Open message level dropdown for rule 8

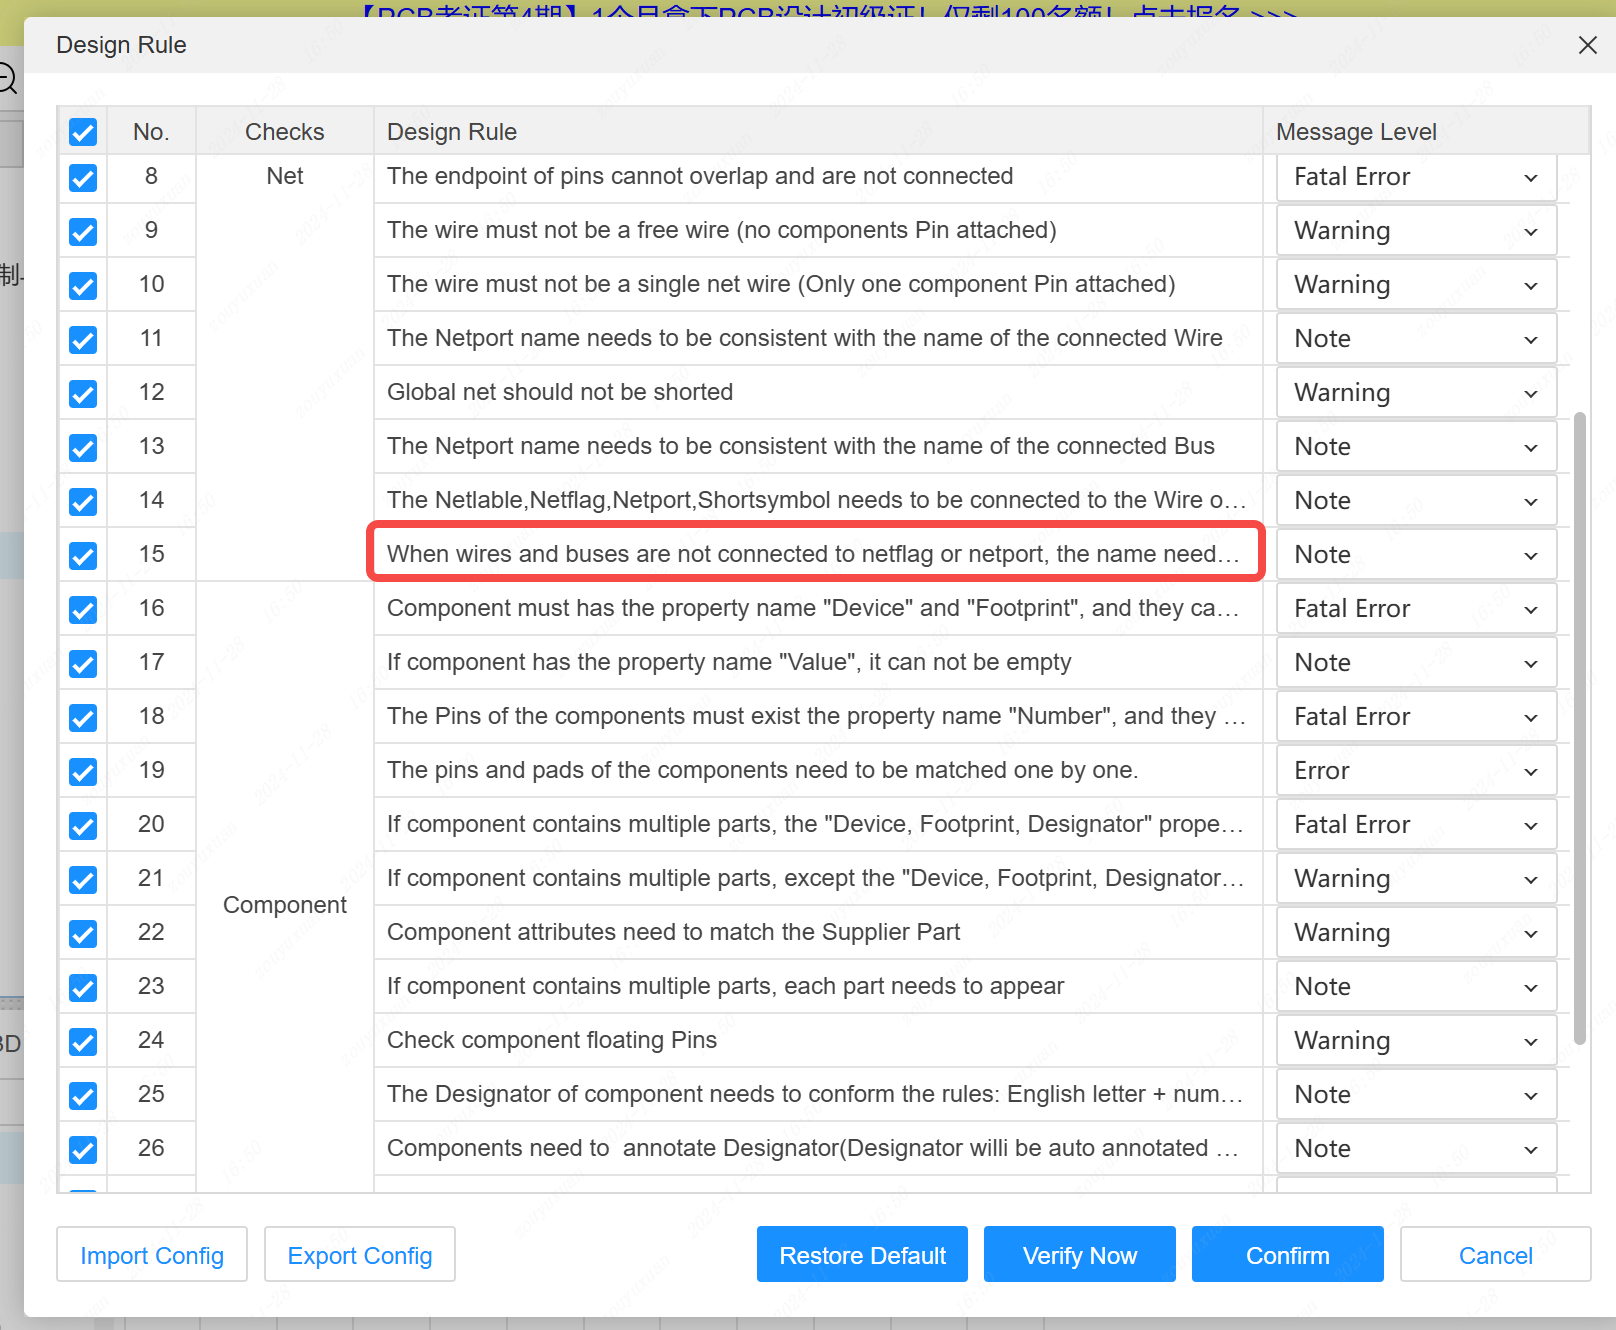click(1415, 178)
